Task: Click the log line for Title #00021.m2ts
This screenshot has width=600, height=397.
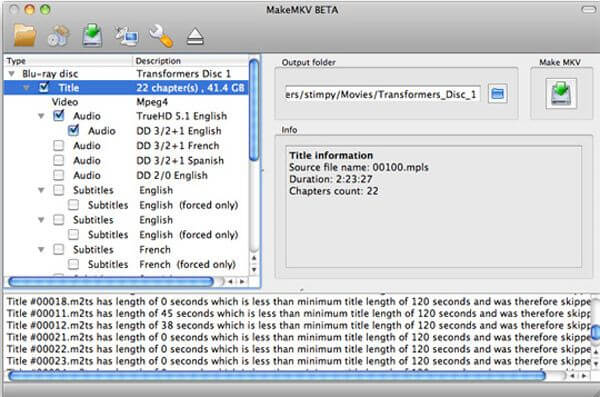Action: 299,337
